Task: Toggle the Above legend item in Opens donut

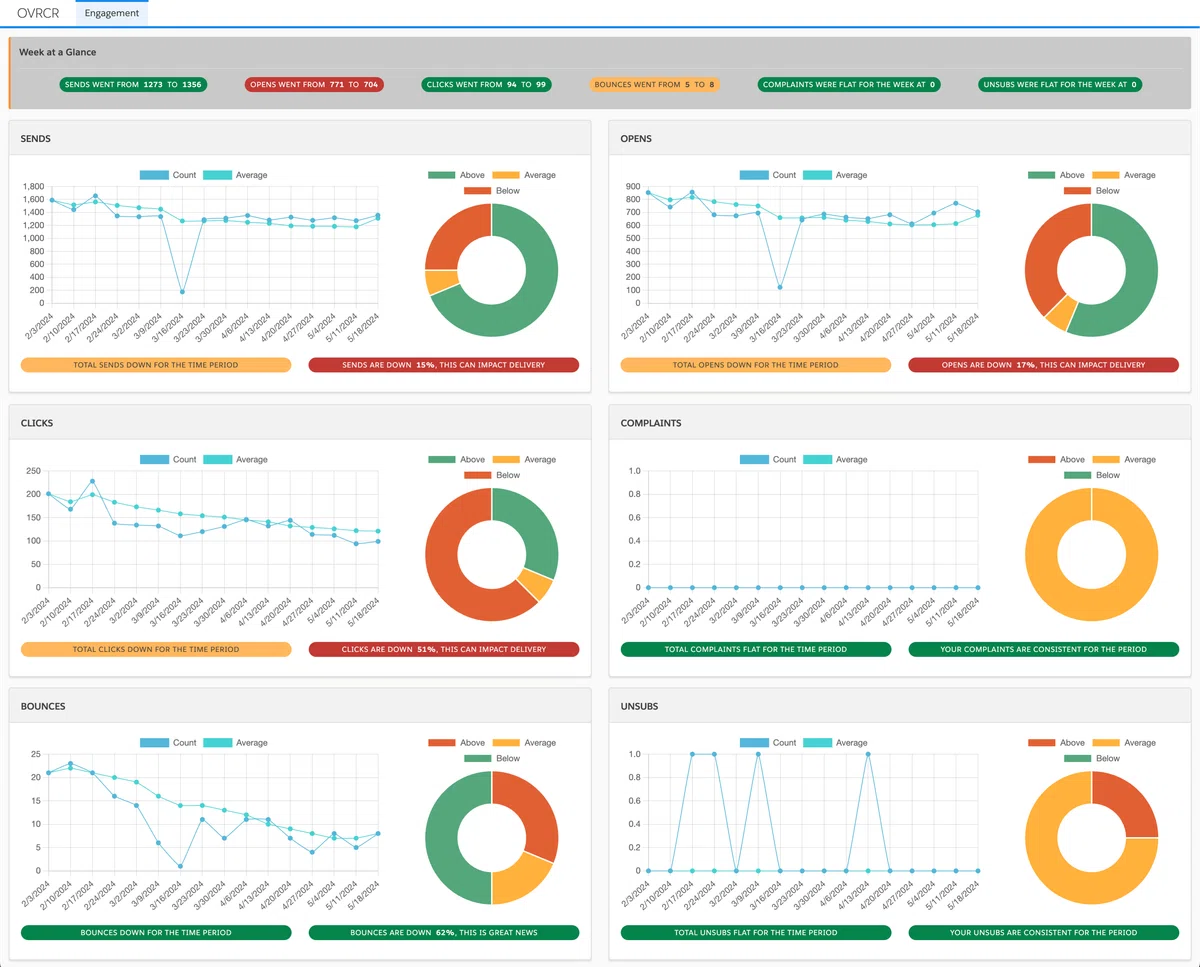Action: (x=1057, y=175)
